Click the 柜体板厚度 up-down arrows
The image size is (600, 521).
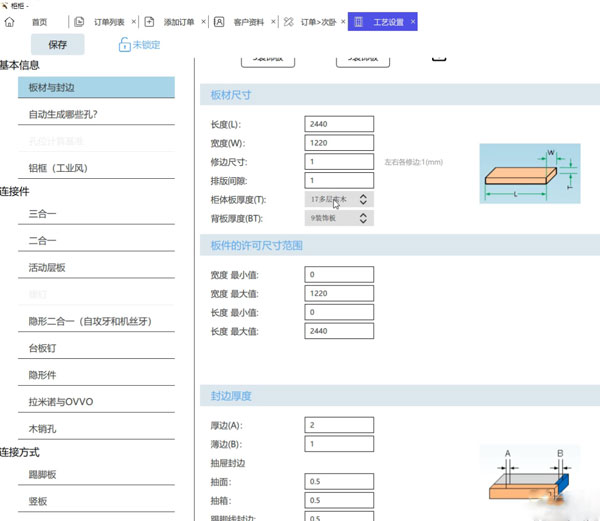pos(363,199)
